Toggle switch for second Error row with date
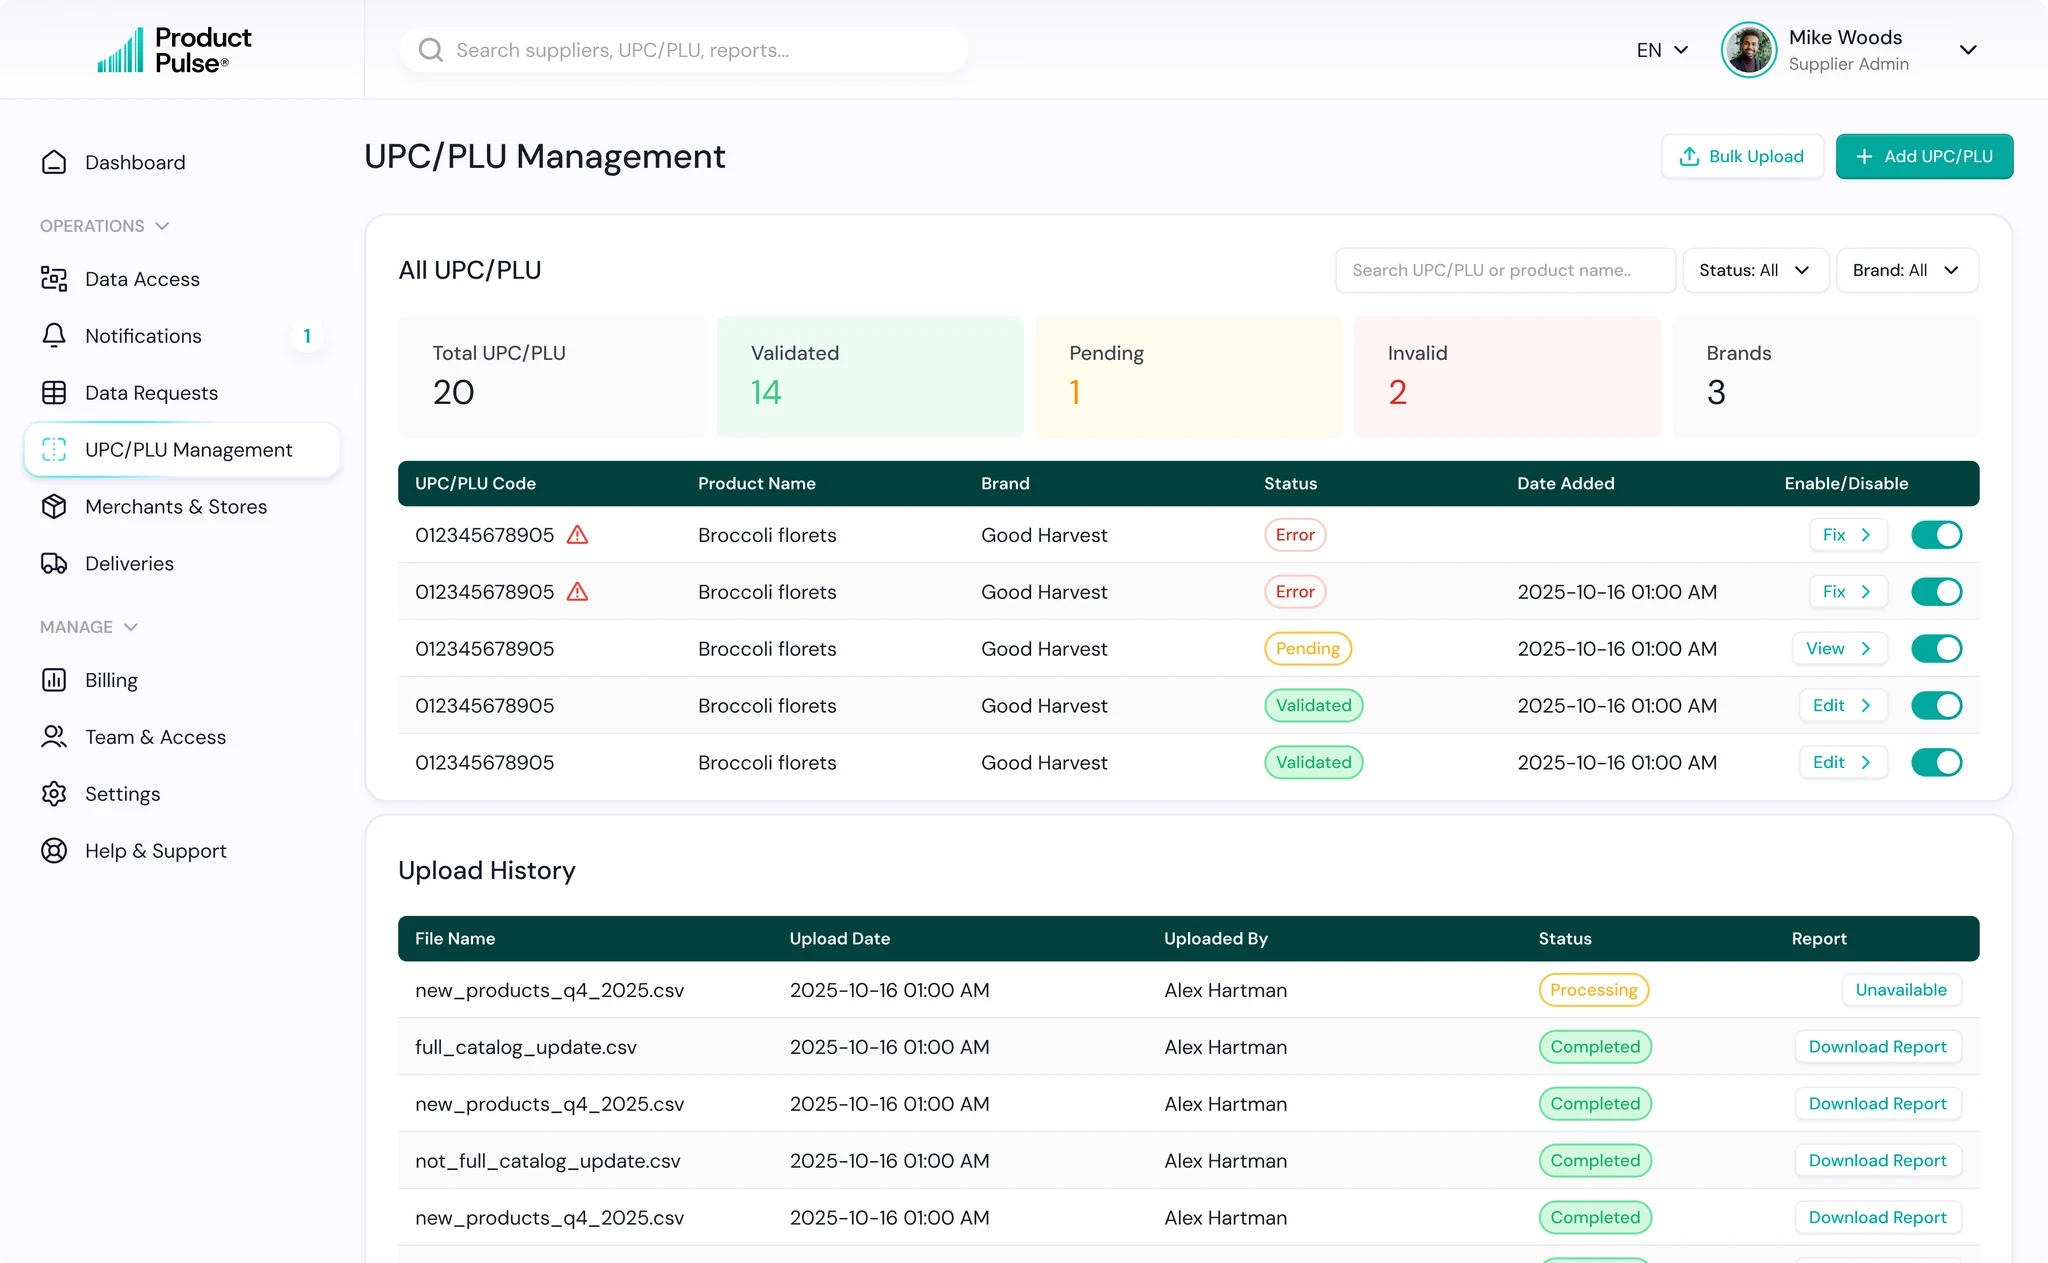 1936,592
